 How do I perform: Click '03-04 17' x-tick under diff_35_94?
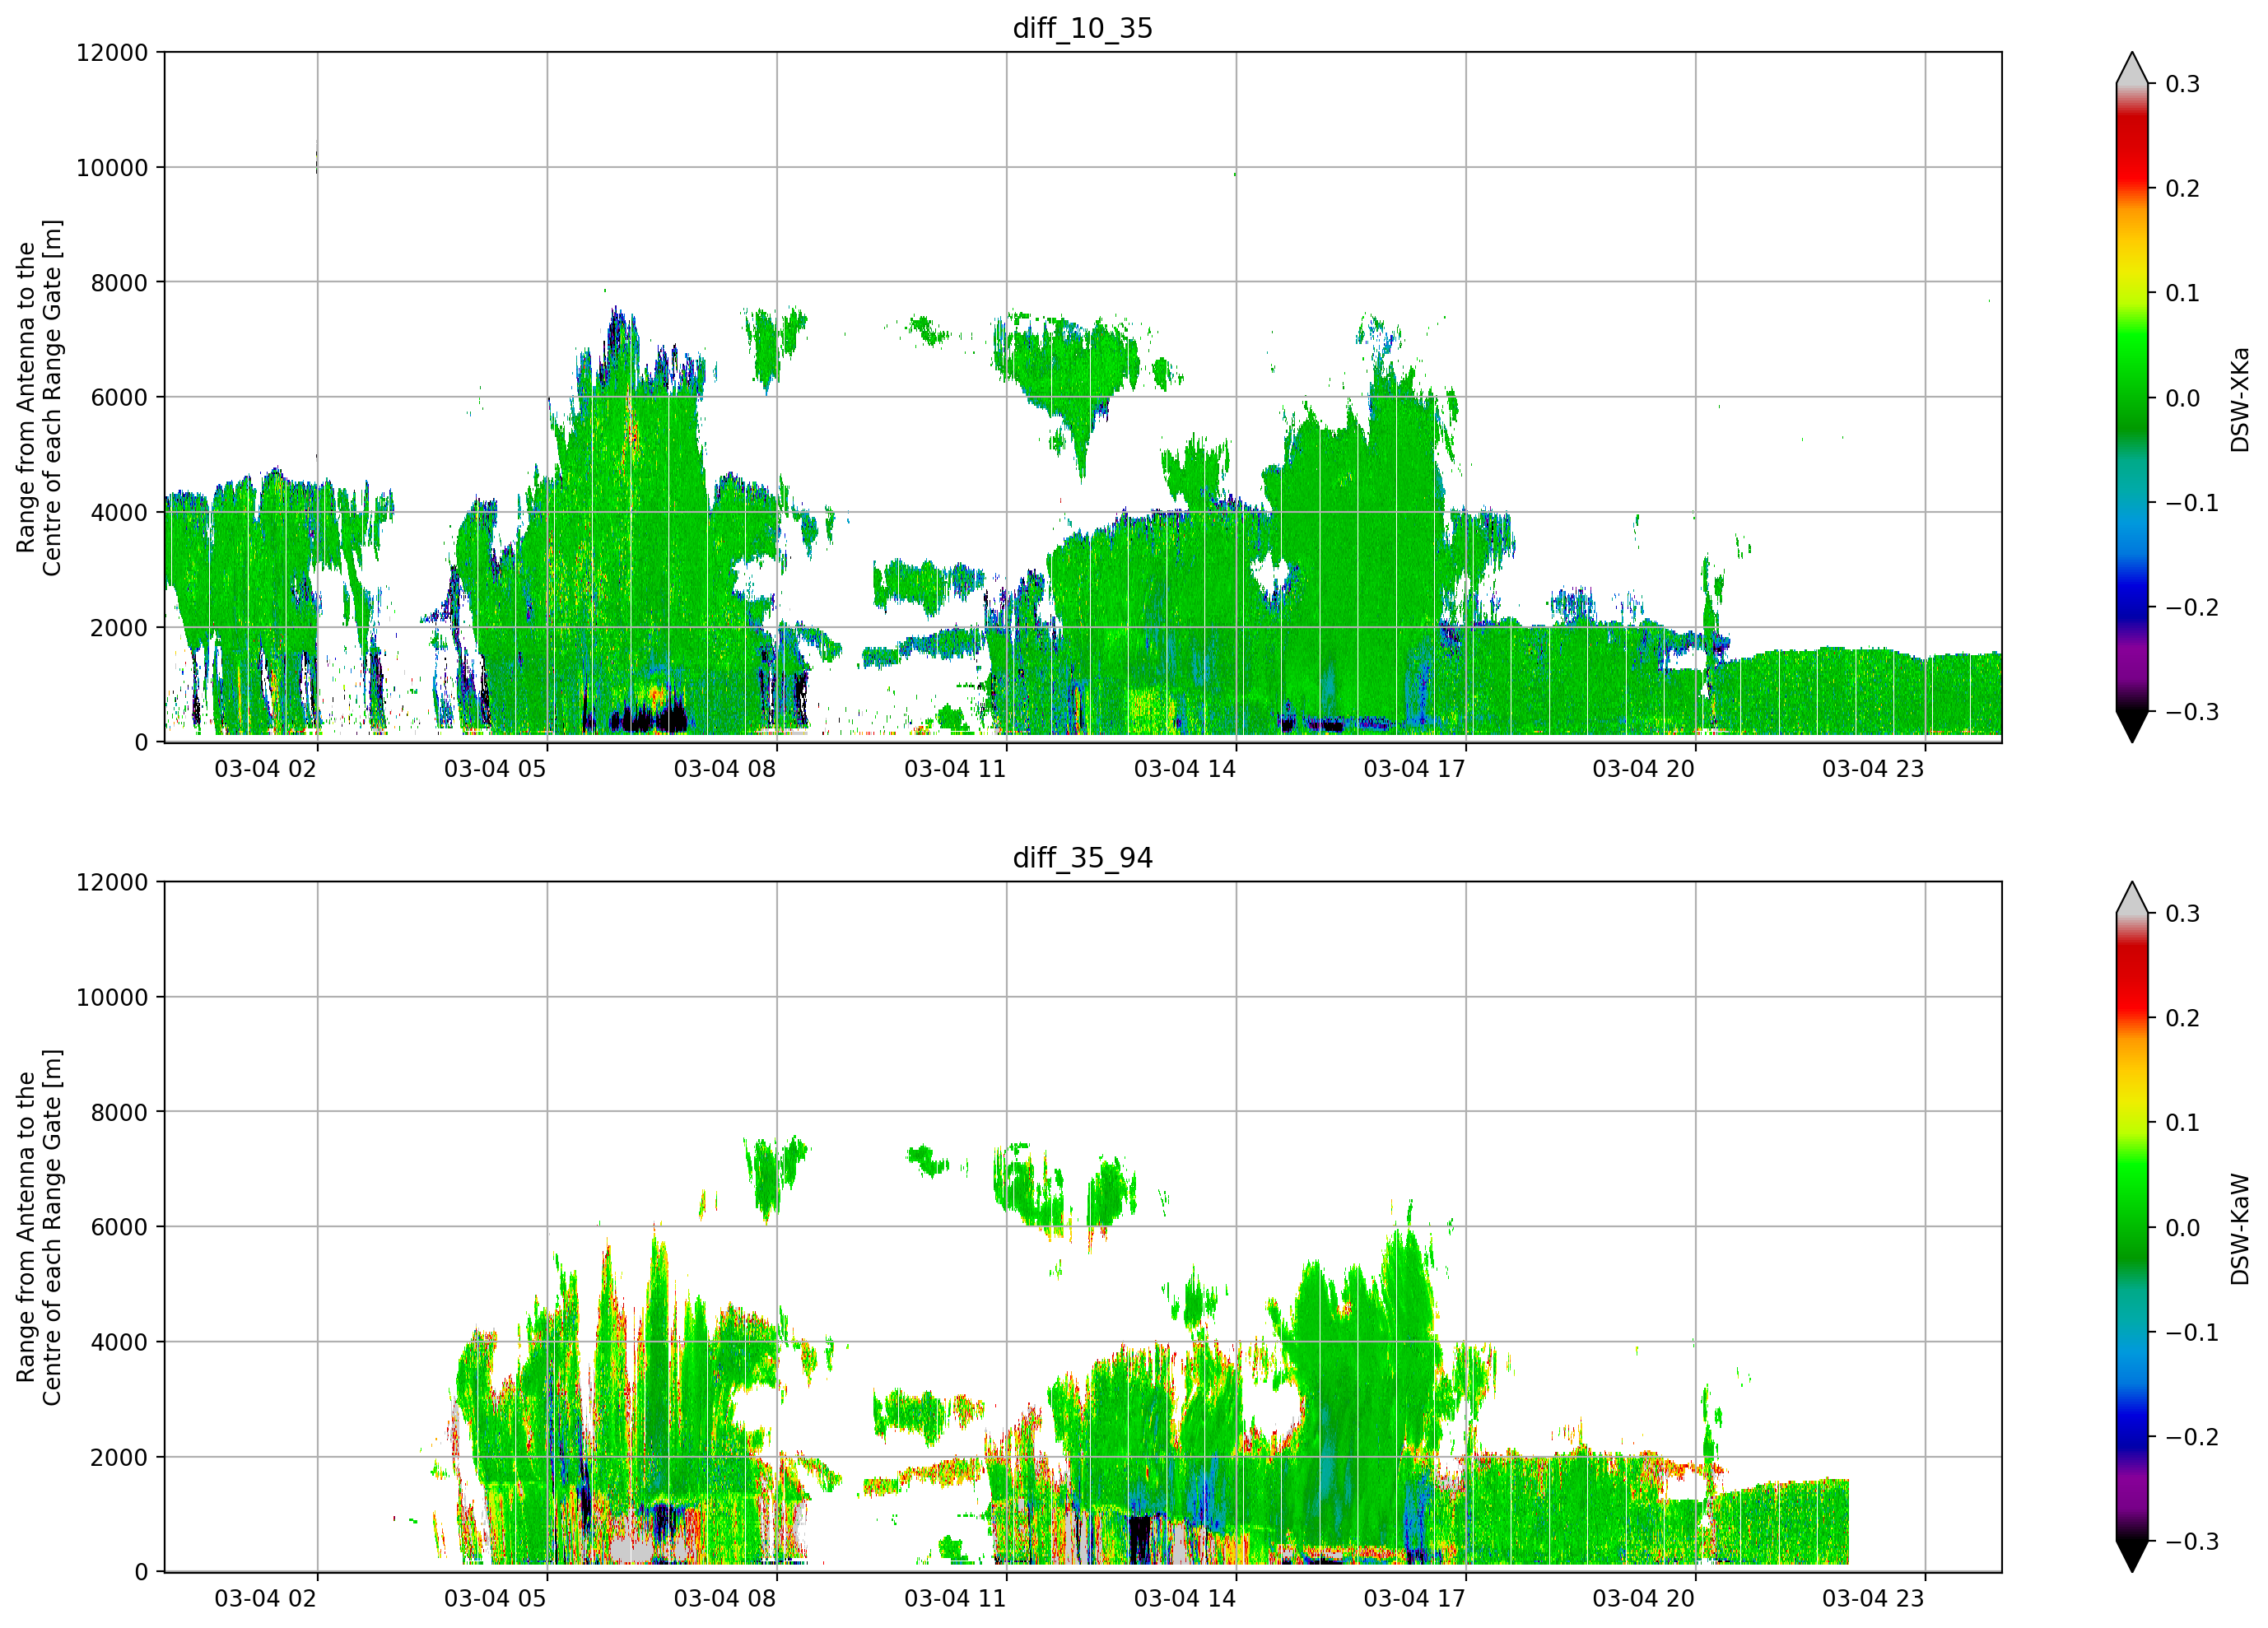click(1414, 1599)
